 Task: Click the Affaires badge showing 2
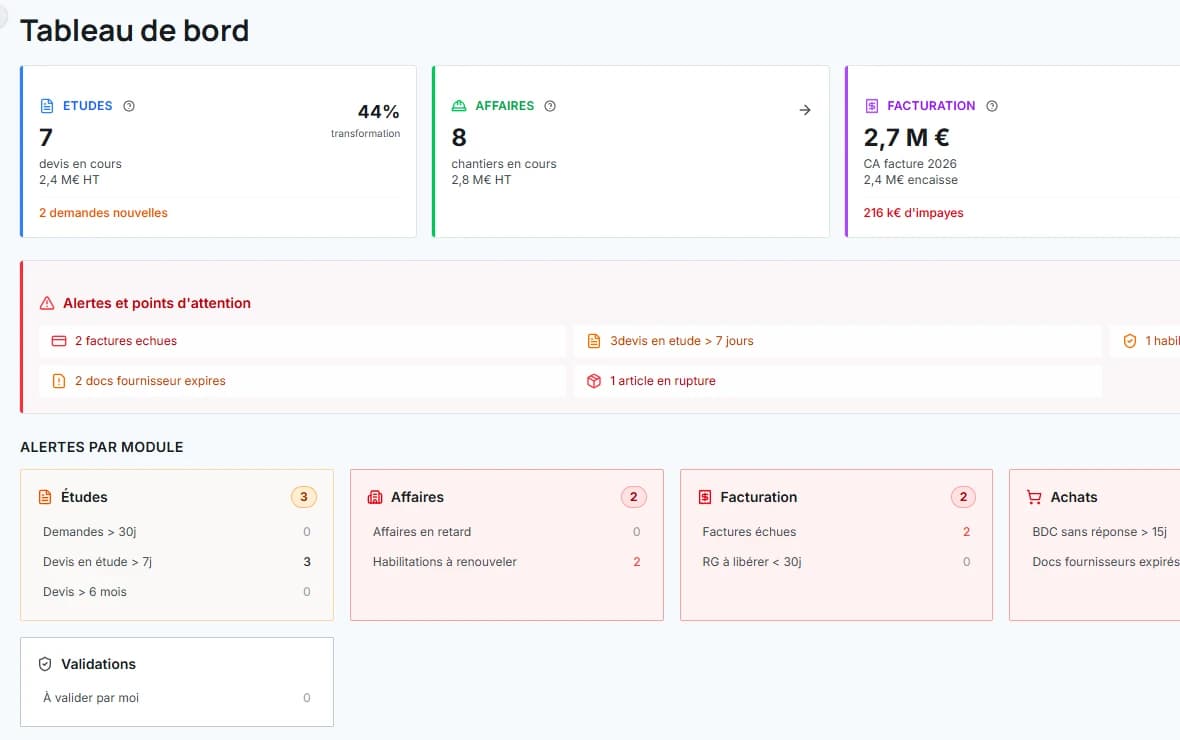(634, 497)
